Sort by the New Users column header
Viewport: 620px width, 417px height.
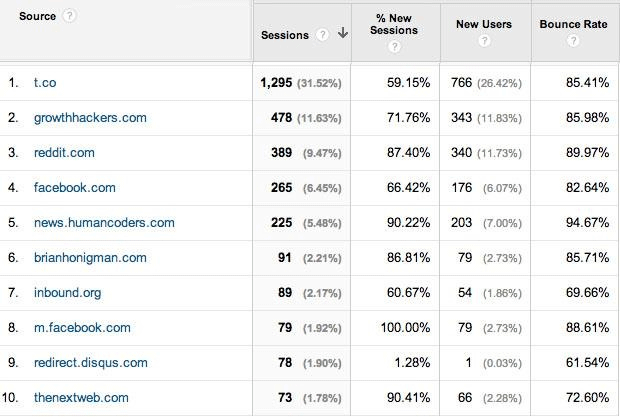[x=484, y=24]
